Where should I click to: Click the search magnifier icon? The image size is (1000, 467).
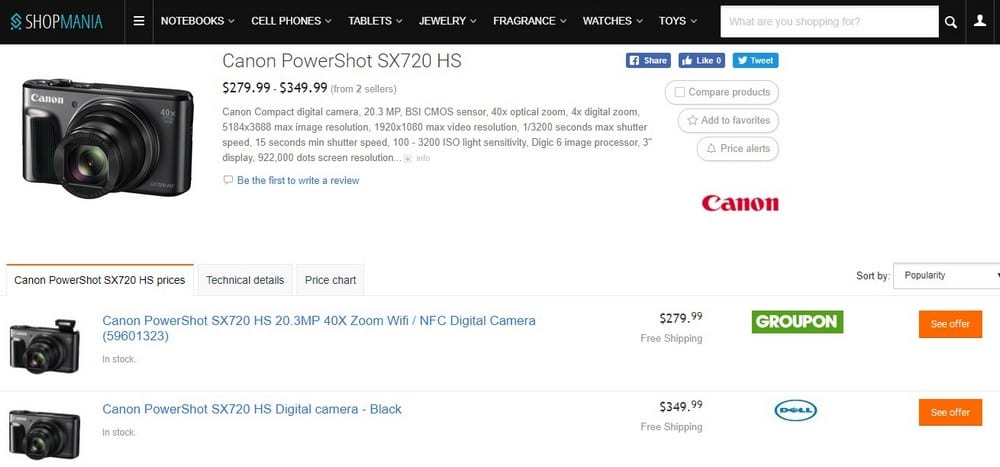[x=951, y=22]
